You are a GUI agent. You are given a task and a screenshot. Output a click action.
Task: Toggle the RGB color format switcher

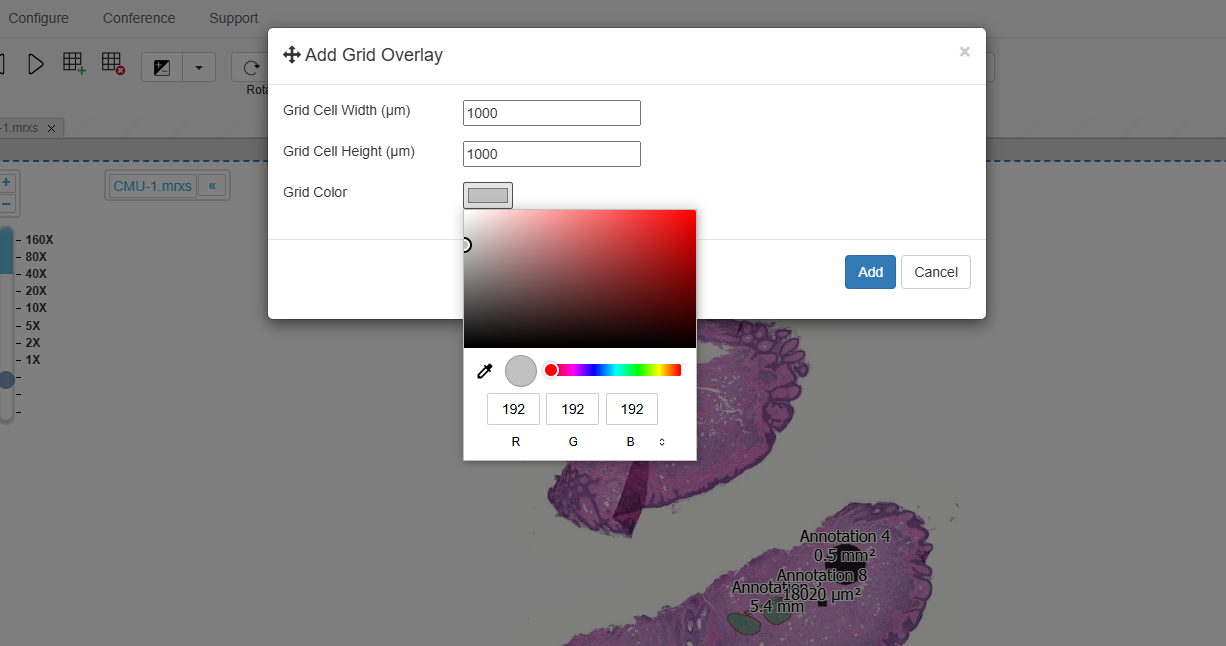pyautogui.click(x=661, y=442)
